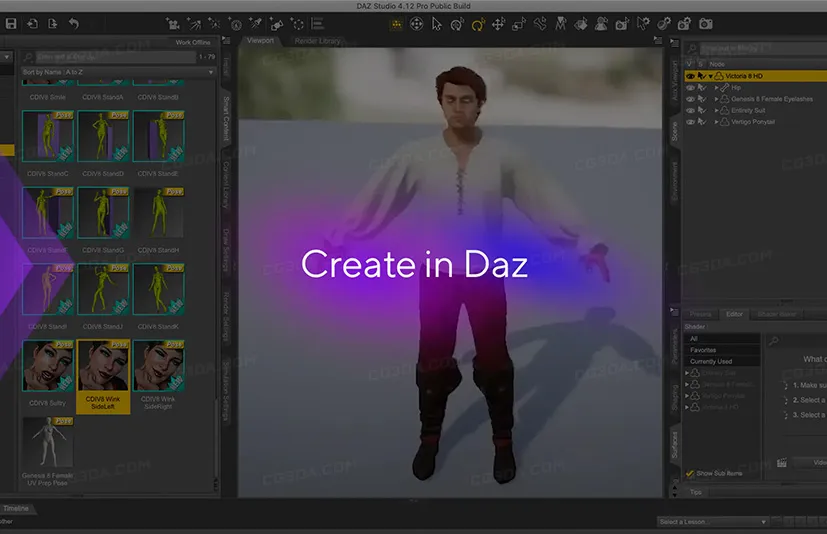Screen dimensions: 827x534
Task: Hide the Vertigo Ponytail node
Action: coord(689,121)
